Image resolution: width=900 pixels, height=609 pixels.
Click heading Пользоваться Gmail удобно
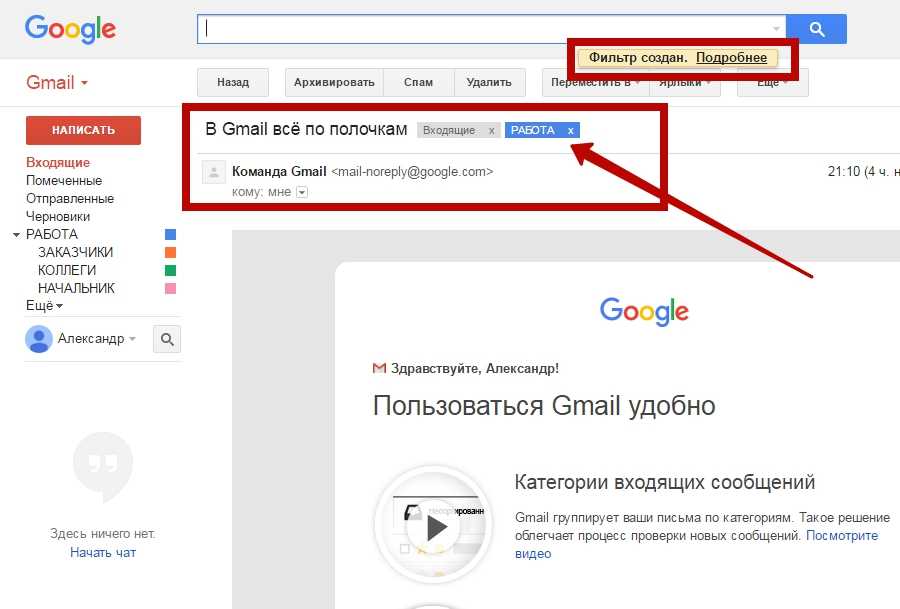(544, 406)
